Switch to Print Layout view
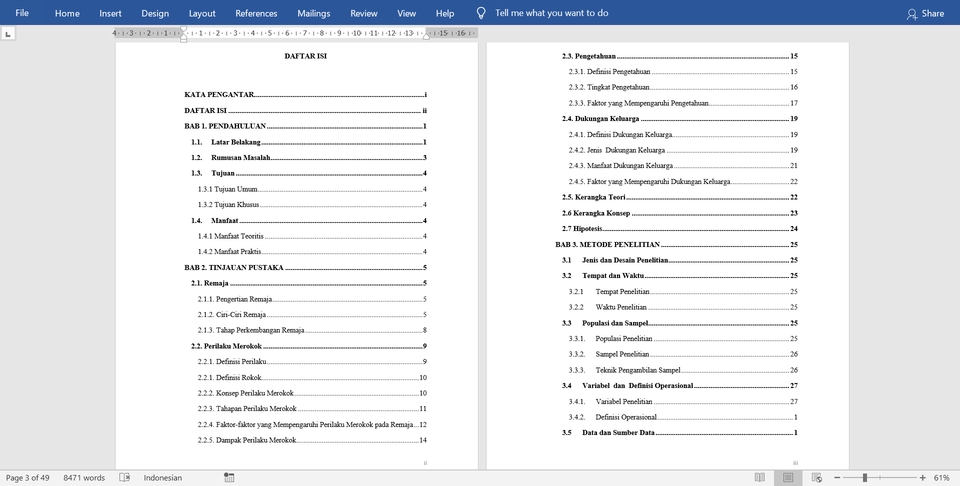Image resolution: width=960 pixels, height=486 pixels. click(788, 477)
